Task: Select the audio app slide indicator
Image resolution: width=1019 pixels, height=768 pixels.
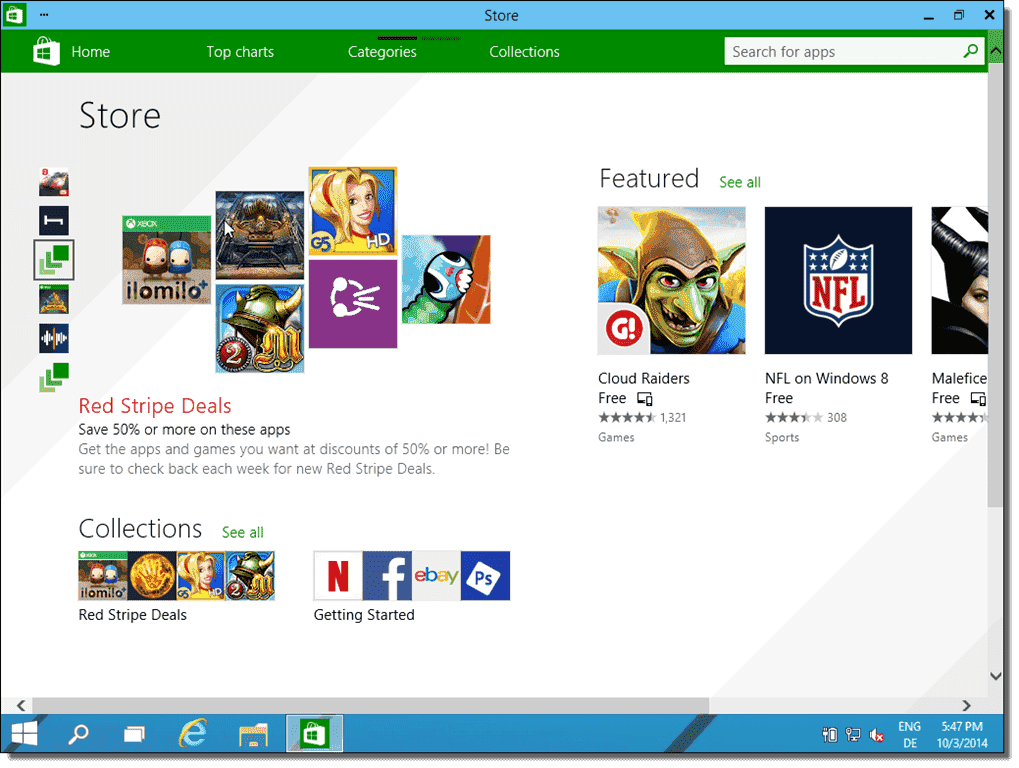Action: coord(53,338)
